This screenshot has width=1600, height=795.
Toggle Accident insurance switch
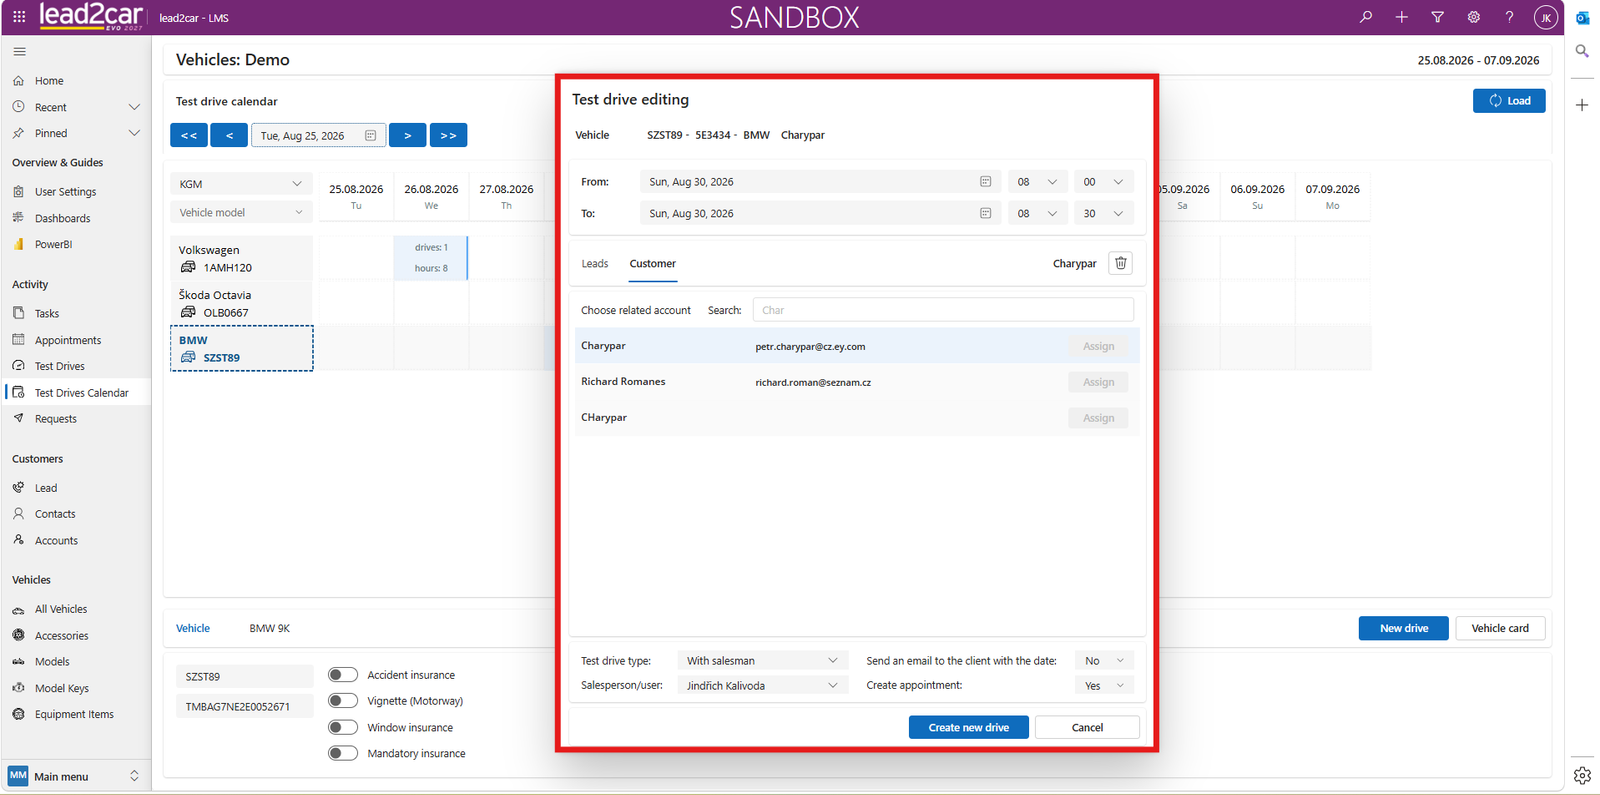(x=343, y=675)
